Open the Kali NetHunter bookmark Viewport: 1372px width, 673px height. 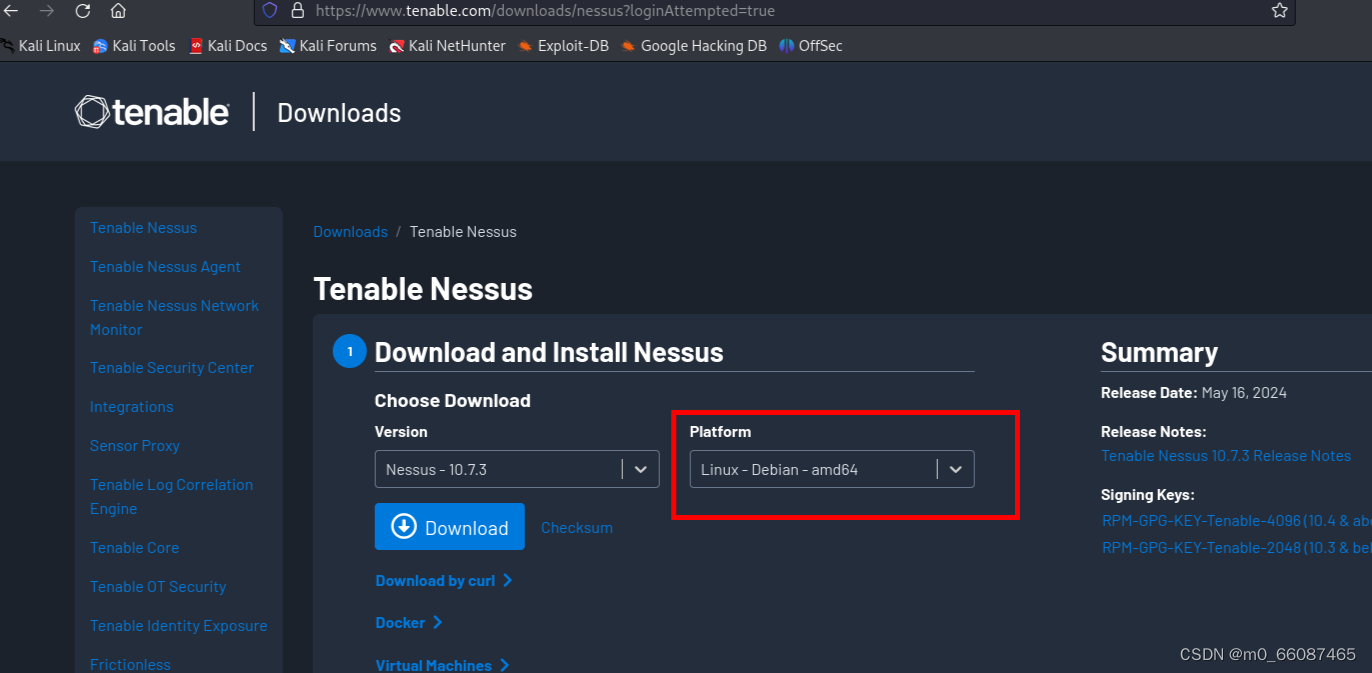(447, 45)
